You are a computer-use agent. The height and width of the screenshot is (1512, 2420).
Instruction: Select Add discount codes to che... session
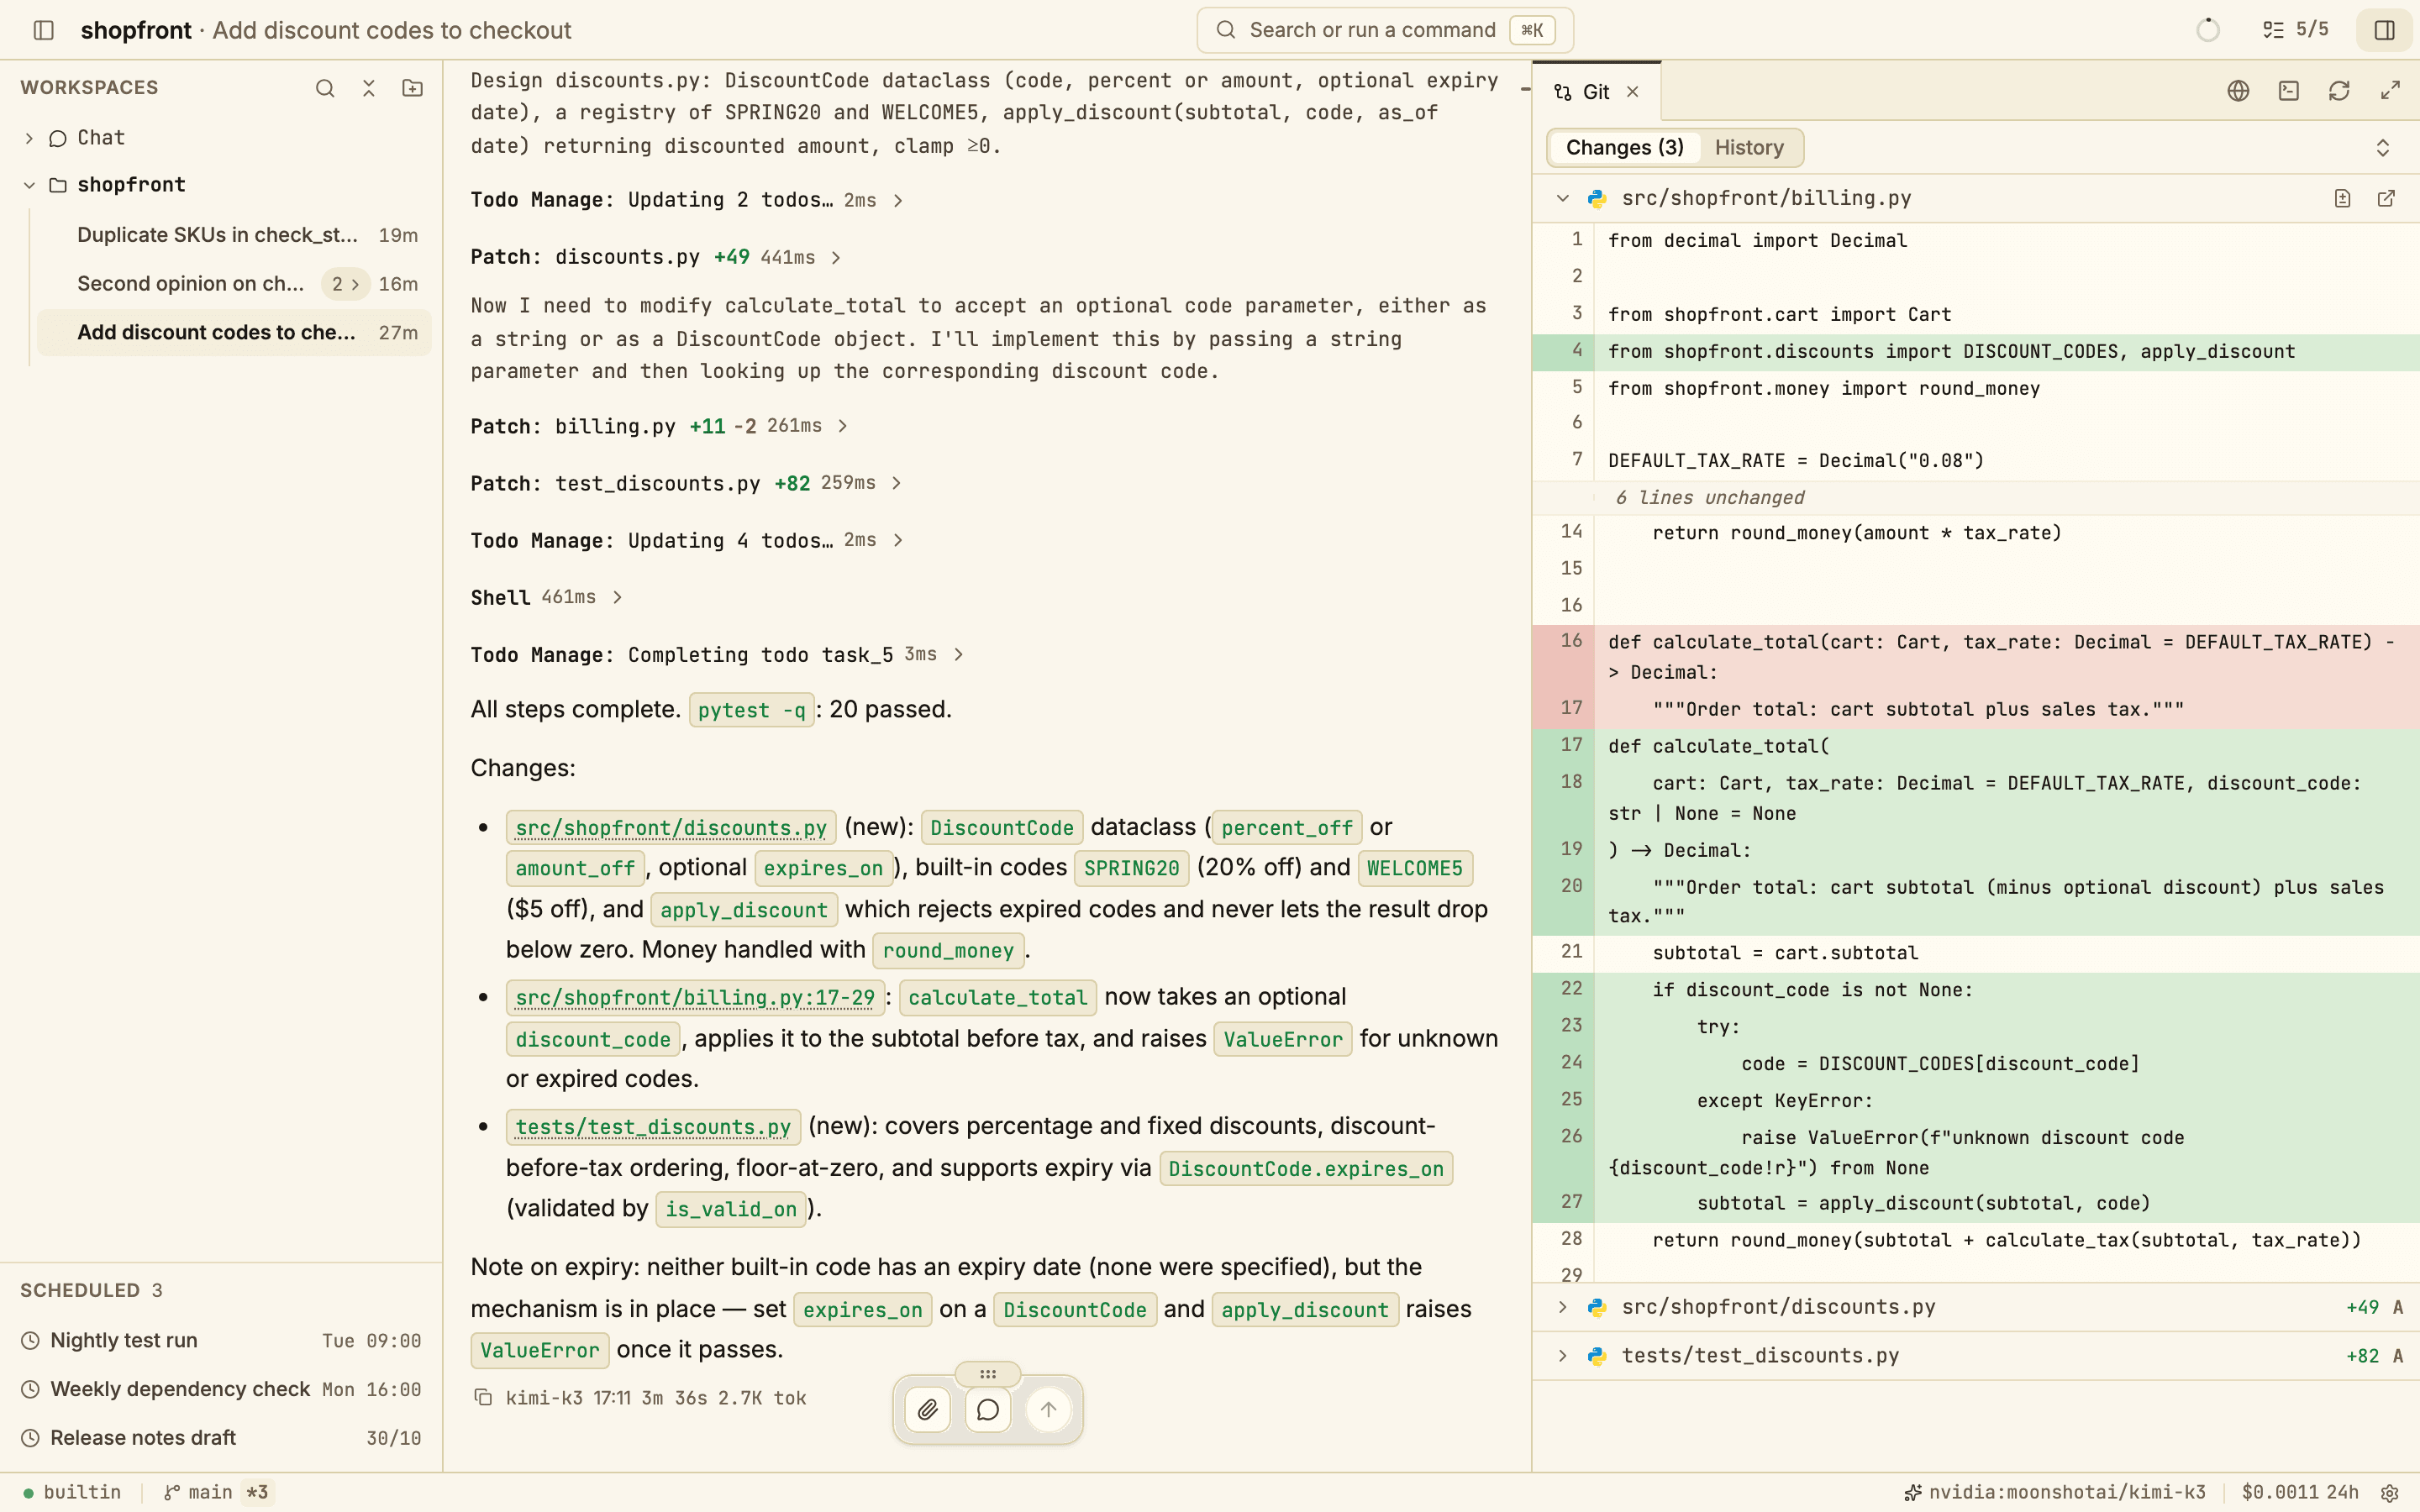(235, 333)
